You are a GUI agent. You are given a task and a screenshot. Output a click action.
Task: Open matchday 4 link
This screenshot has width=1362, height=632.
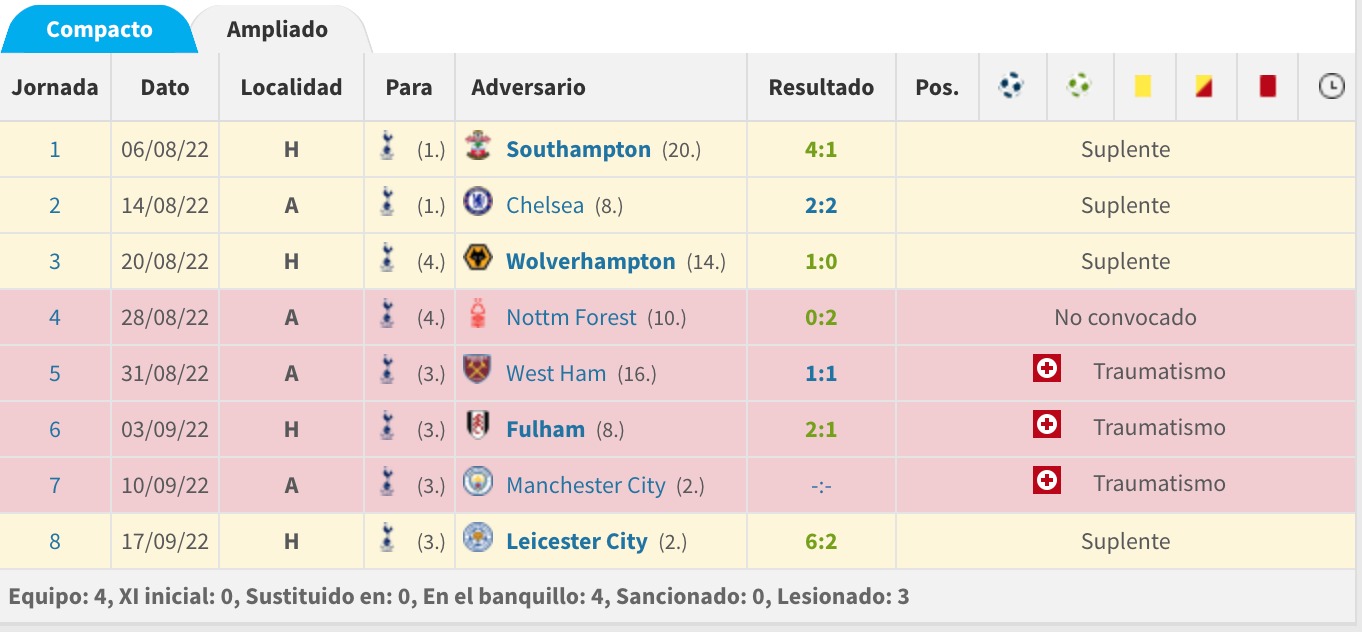pos(55,318)
